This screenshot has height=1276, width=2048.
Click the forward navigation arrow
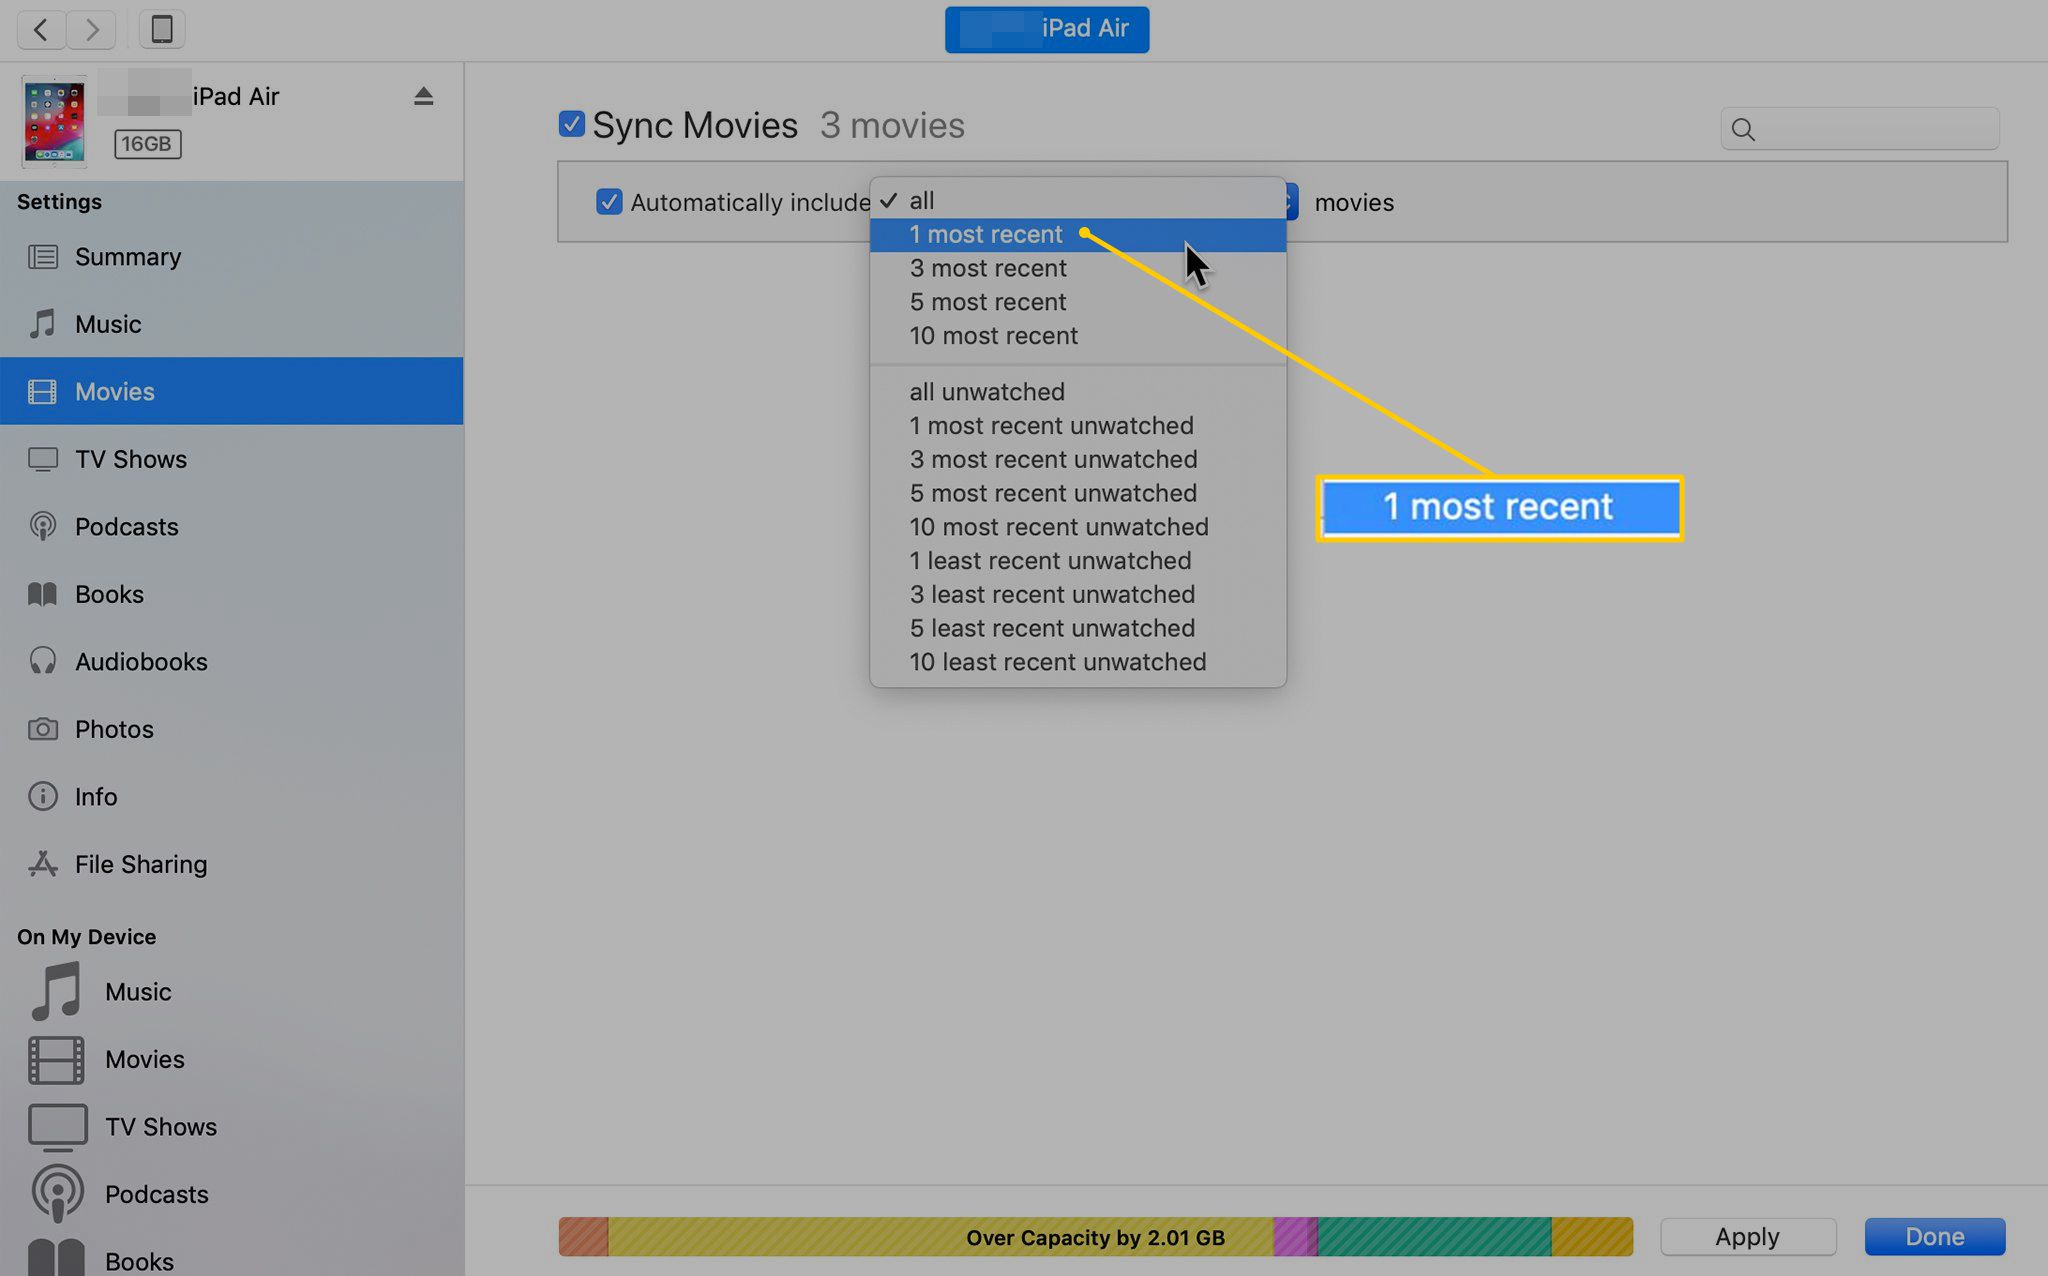pos(91,29)
